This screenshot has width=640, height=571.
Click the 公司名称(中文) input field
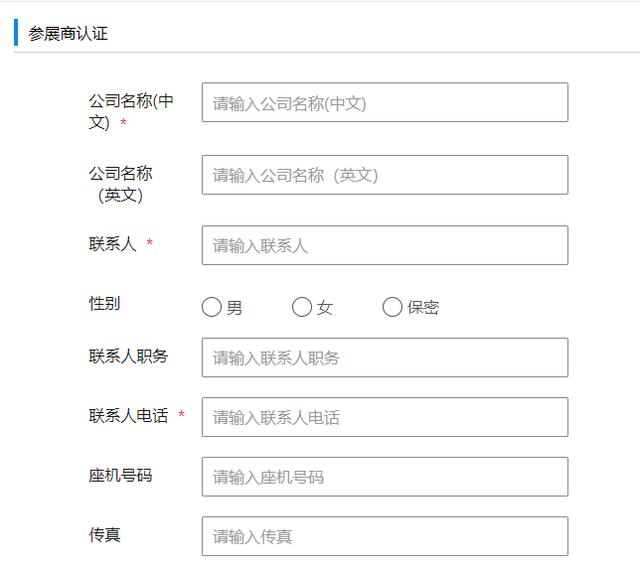385,102
